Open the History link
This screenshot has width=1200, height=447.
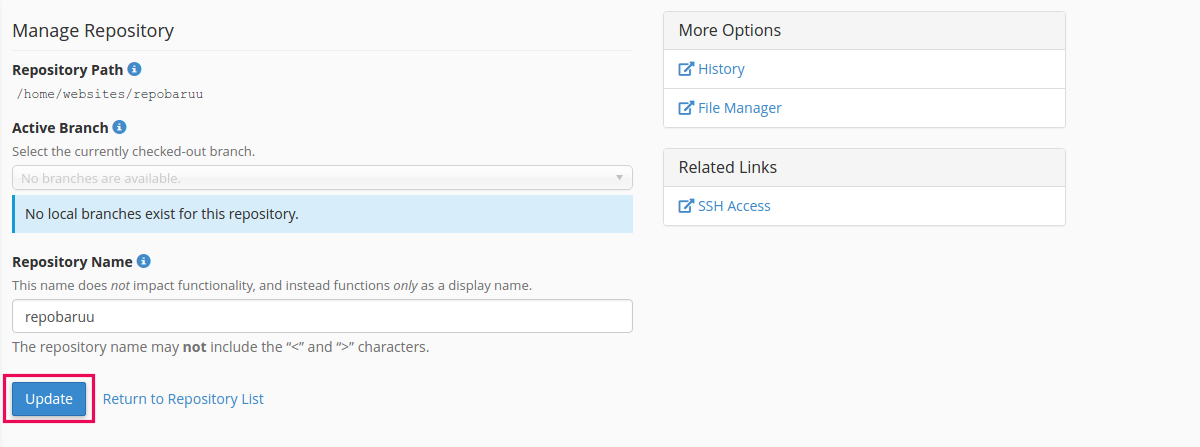click(x=721, y=69)
